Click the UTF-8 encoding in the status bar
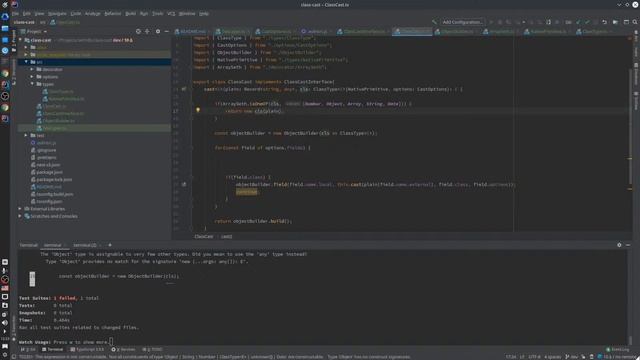This screenshot has height=360, width=640. [x=534, y=357]
